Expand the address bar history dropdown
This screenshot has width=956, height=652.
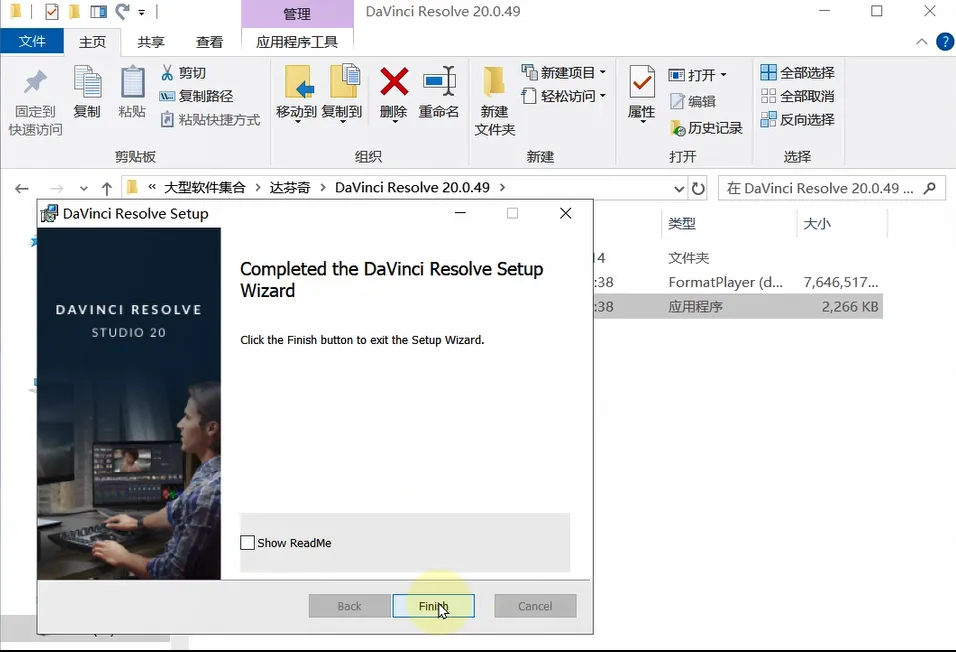coord(679,188)
